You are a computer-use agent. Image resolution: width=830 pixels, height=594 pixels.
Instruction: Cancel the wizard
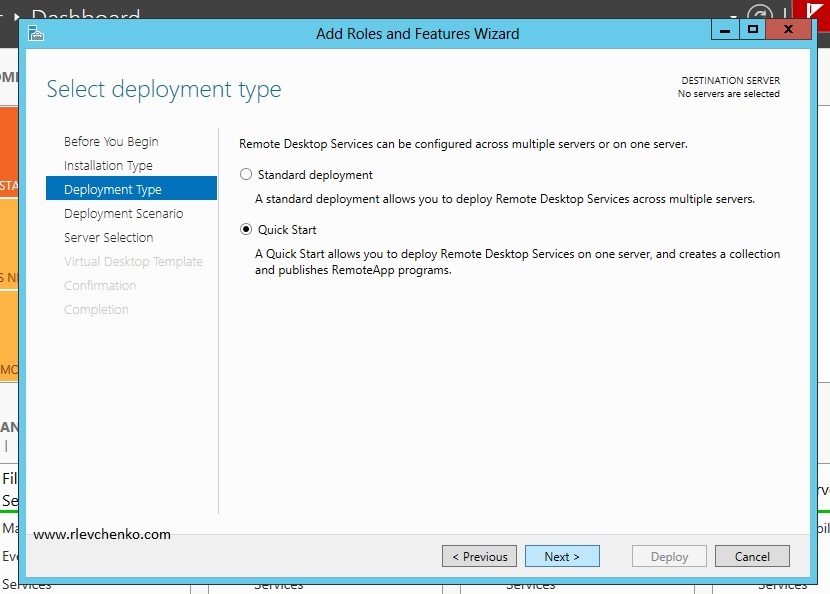click(x=752, y=557)
